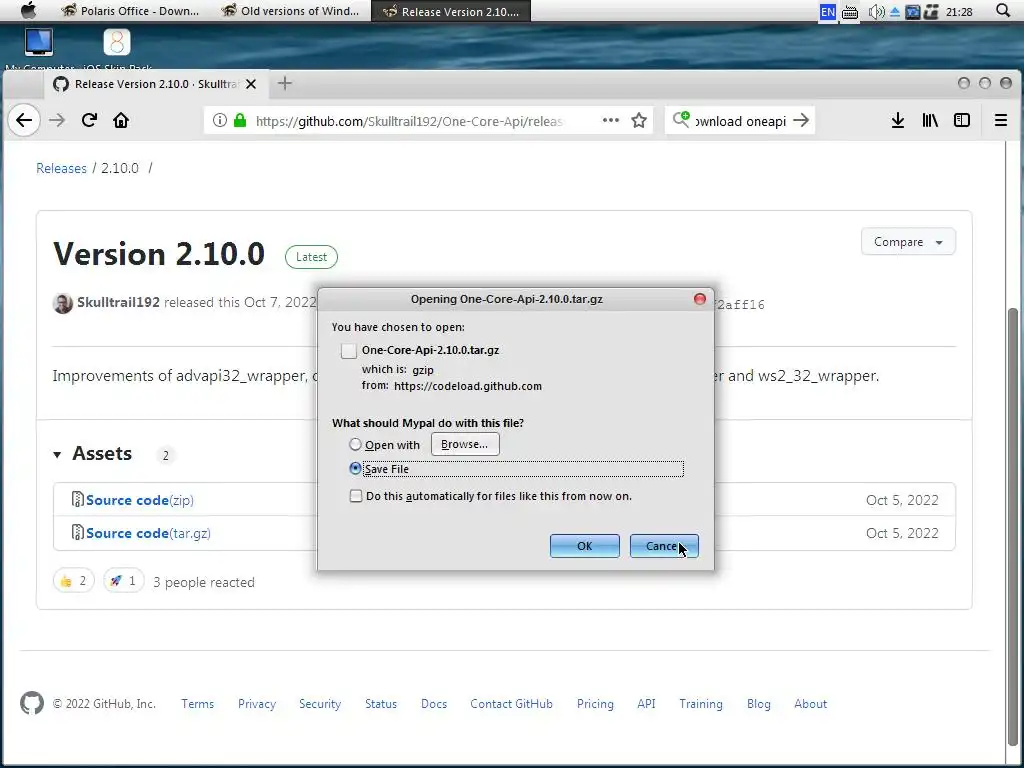Open the Docs footer link

pyautogui.click(x=434, y=703)
